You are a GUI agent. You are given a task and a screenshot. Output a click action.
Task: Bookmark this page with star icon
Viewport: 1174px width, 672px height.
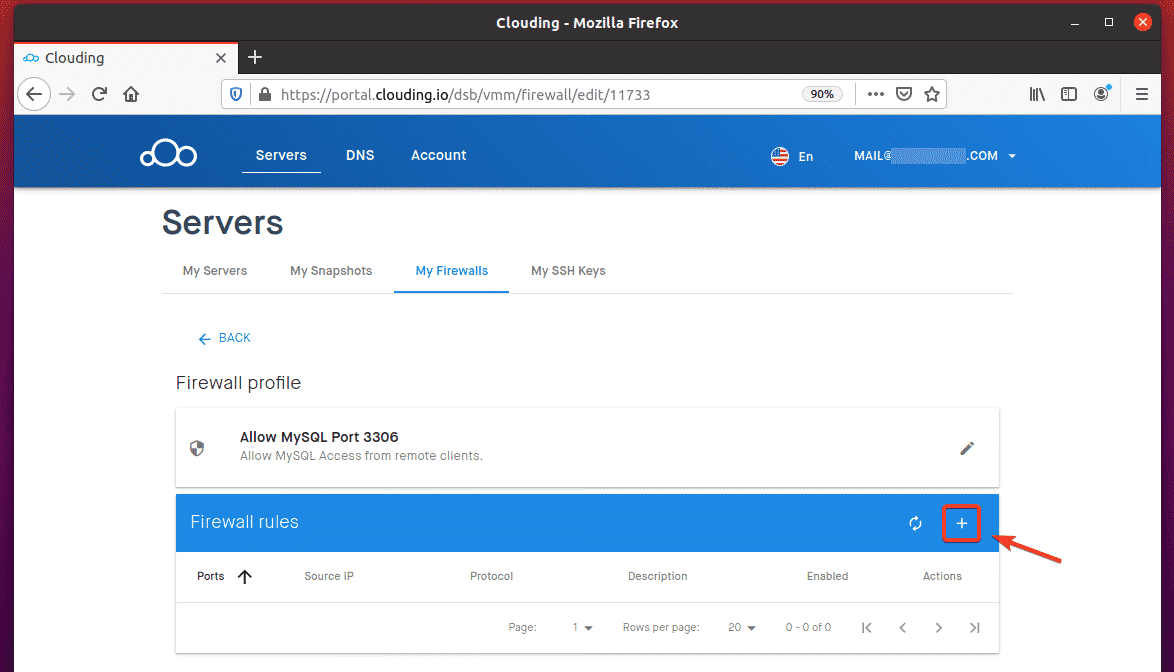pyautogui.click(x=931, y=94)
